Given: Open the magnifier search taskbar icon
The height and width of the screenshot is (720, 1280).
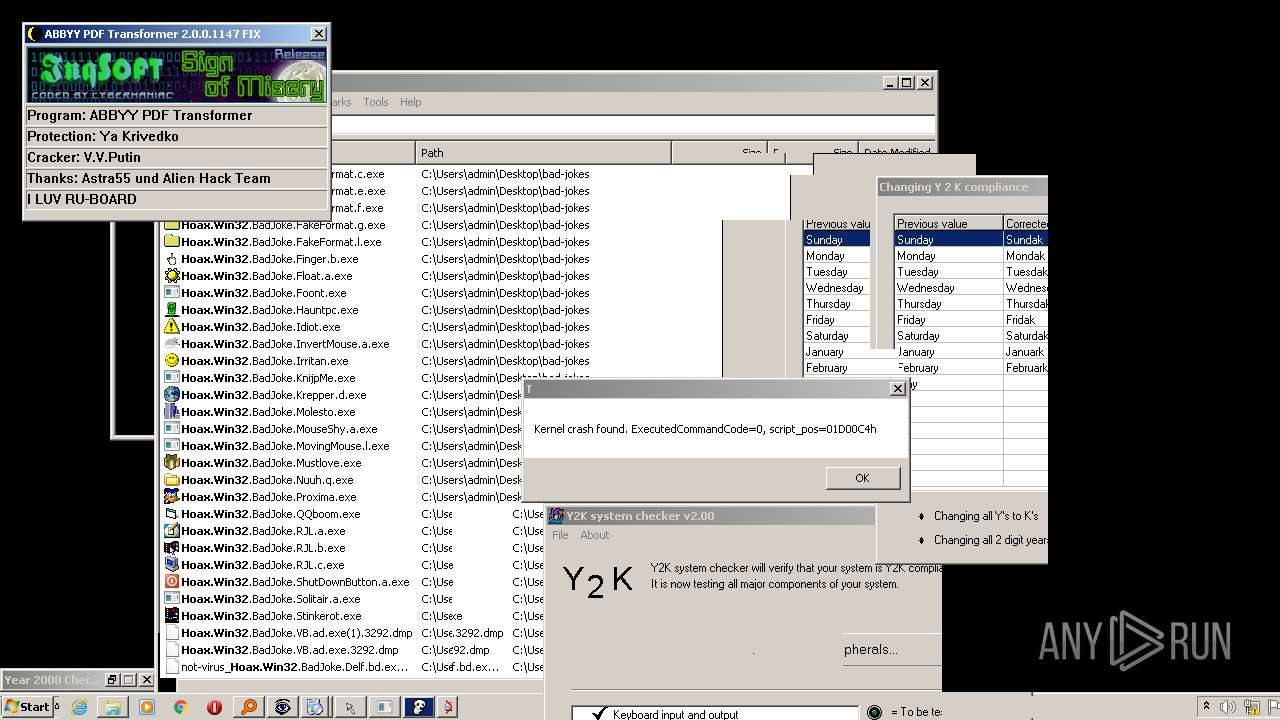Looking at the screenshot, I should (x=248, y=707).
